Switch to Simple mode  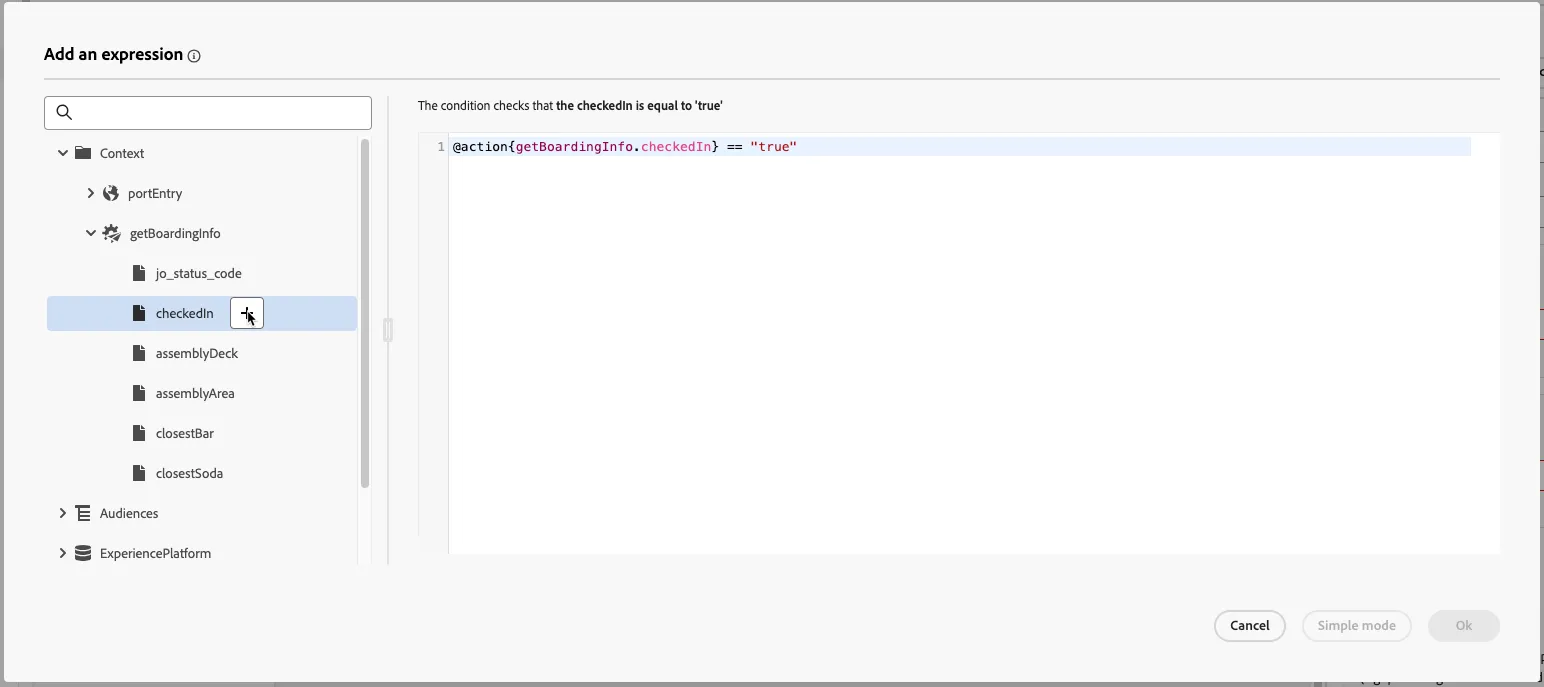(x=1357, y=626)
